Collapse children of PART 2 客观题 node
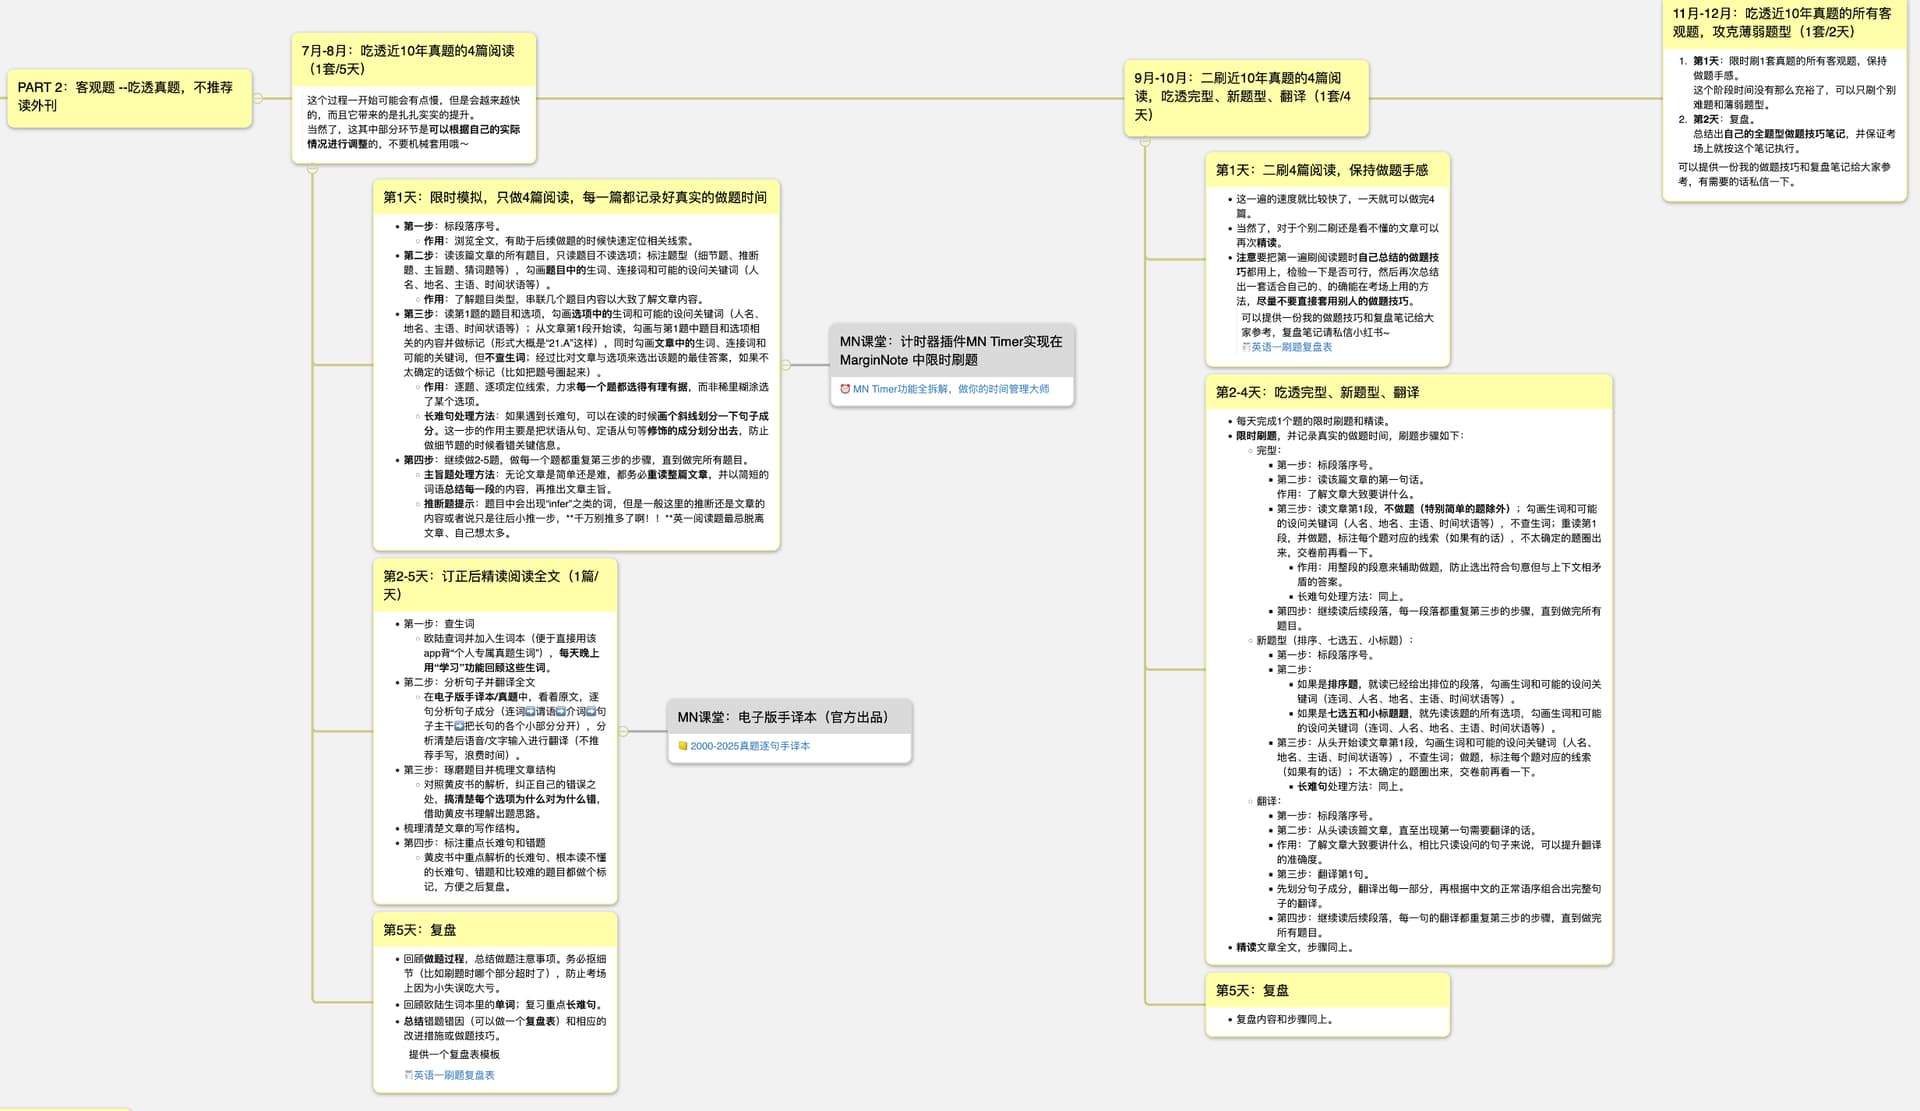The image size is (1920, 1111). [x=258, y=98]
